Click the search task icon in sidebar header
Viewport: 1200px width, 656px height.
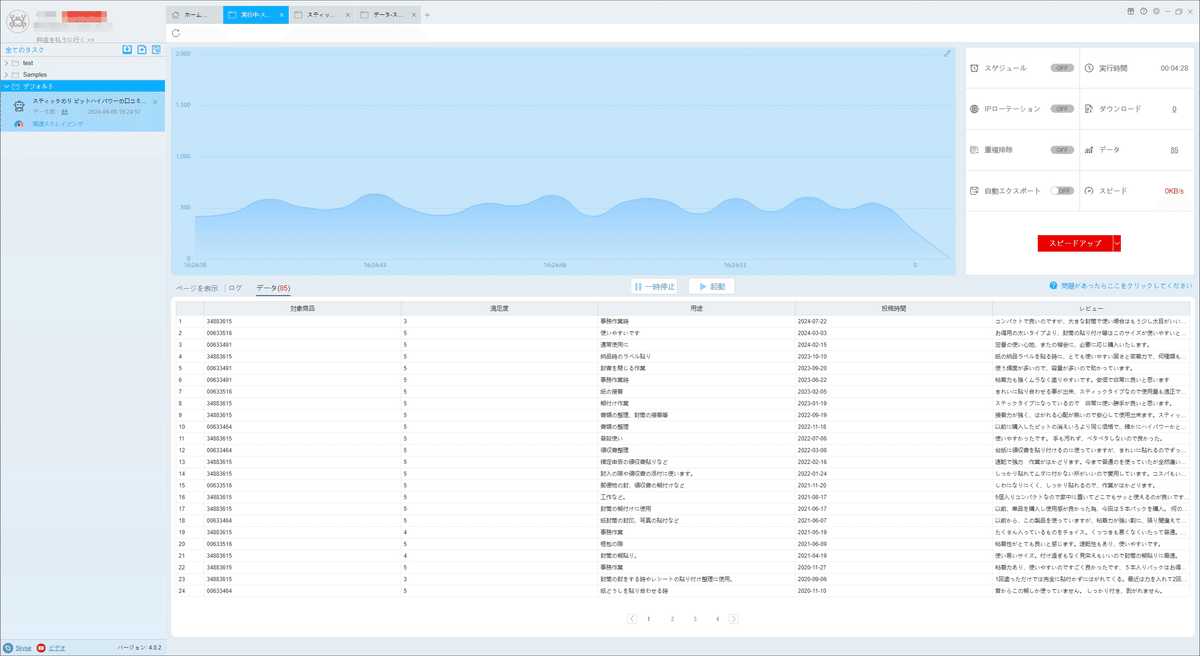click(x=157, y=49)
